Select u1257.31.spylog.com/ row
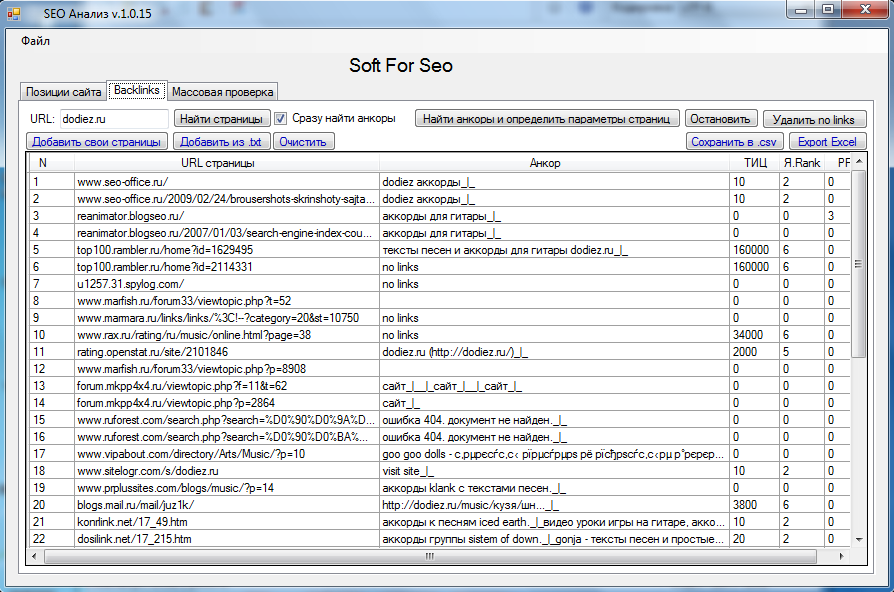 click(227, 284)
